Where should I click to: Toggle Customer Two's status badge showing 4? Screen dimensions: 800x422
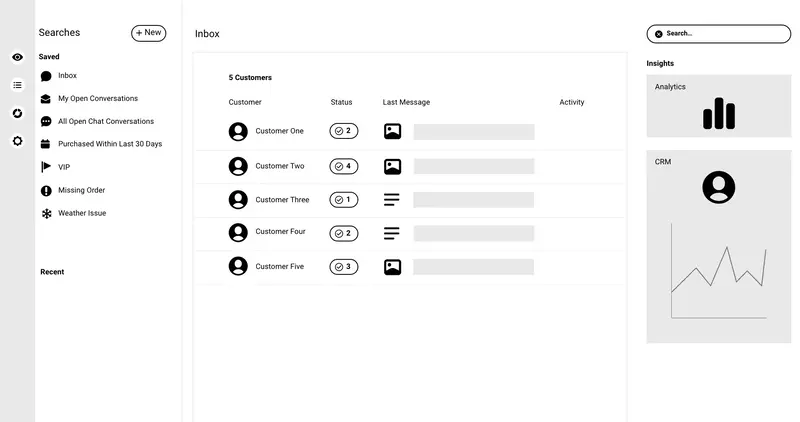tap(344, 166)
